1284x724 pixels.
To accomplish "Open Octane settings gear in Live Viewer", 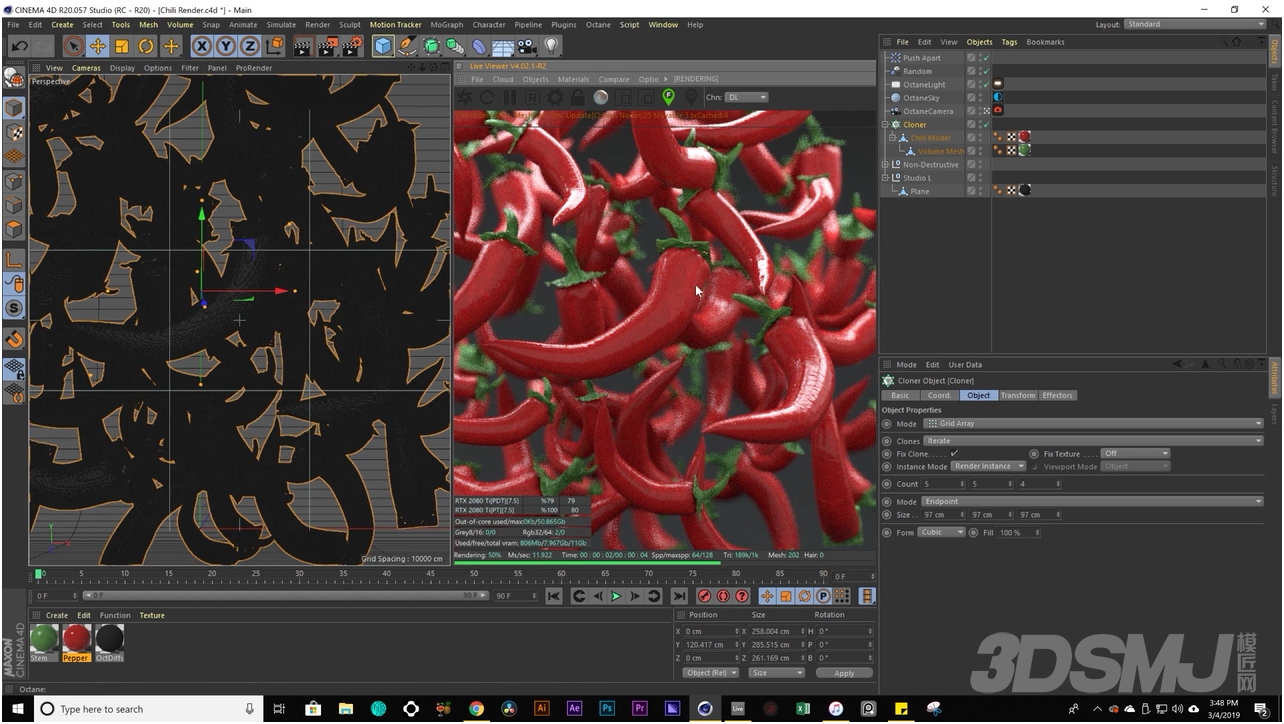I will 555,97.
